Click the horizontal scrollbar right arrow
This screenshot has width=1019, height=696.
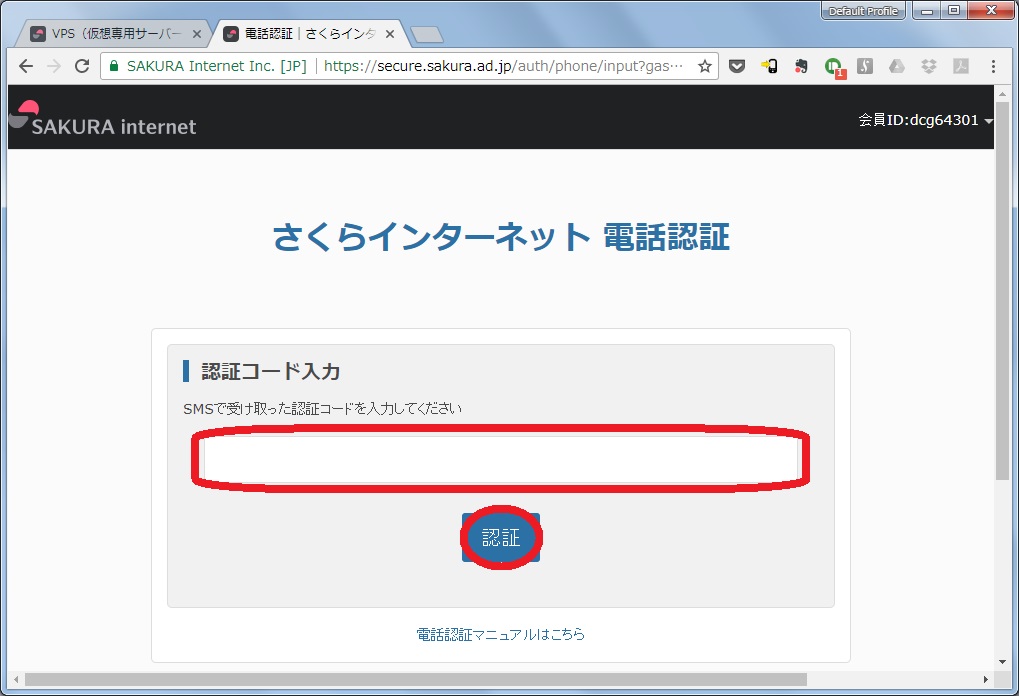pos(986,679)
